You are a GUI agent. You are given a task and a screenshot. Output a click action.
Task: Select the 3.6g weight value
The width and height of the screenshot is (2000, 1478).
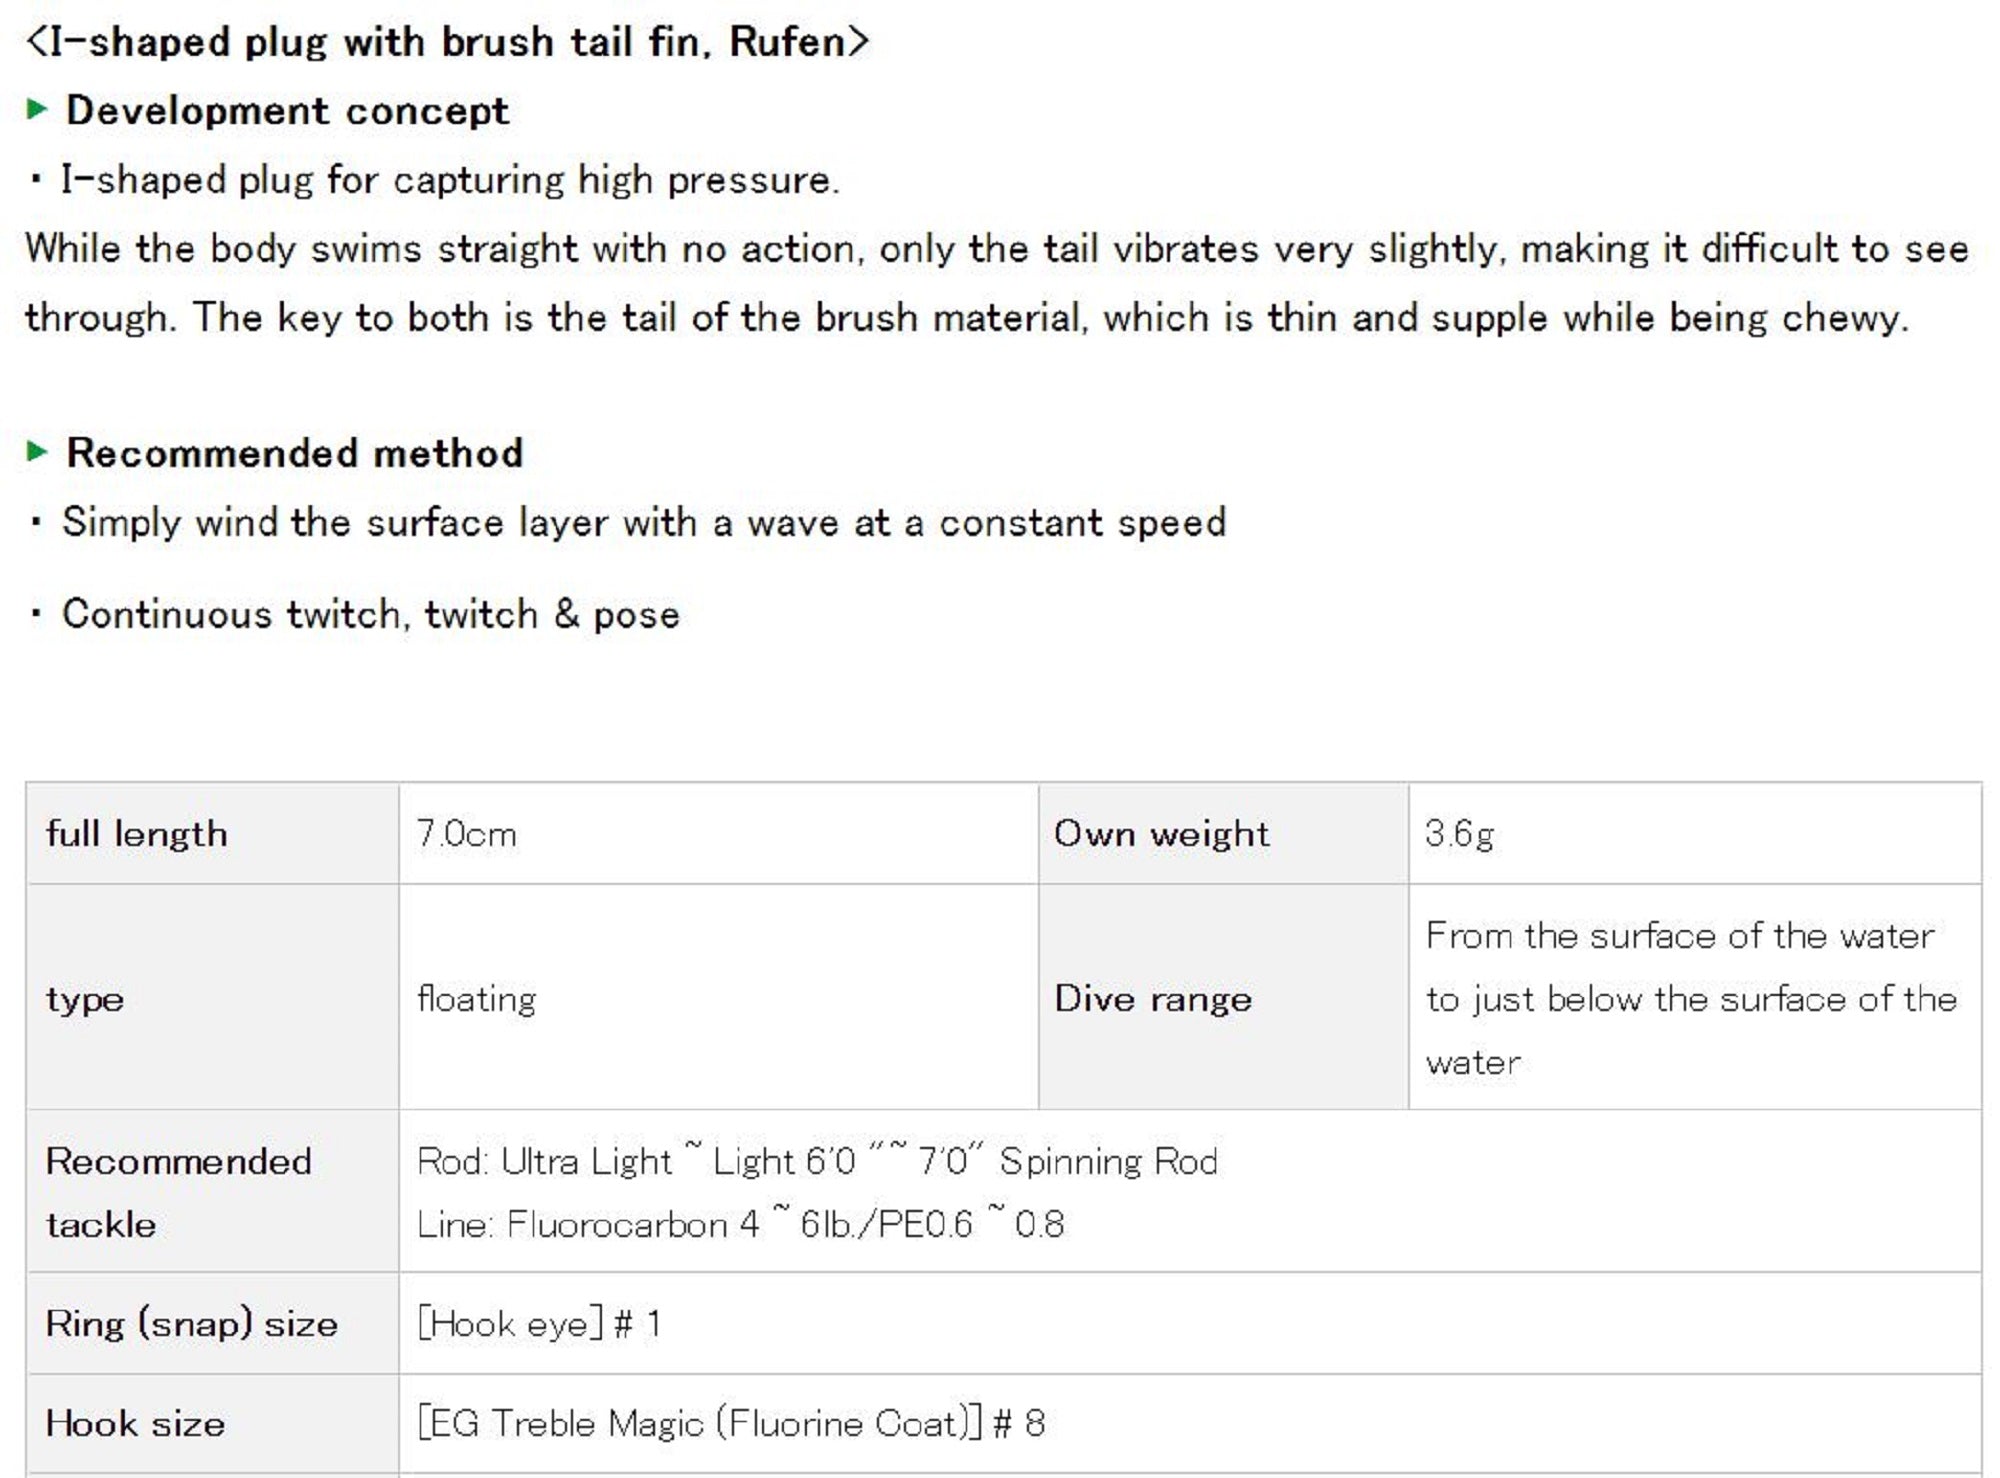[x=1459, y=834]
